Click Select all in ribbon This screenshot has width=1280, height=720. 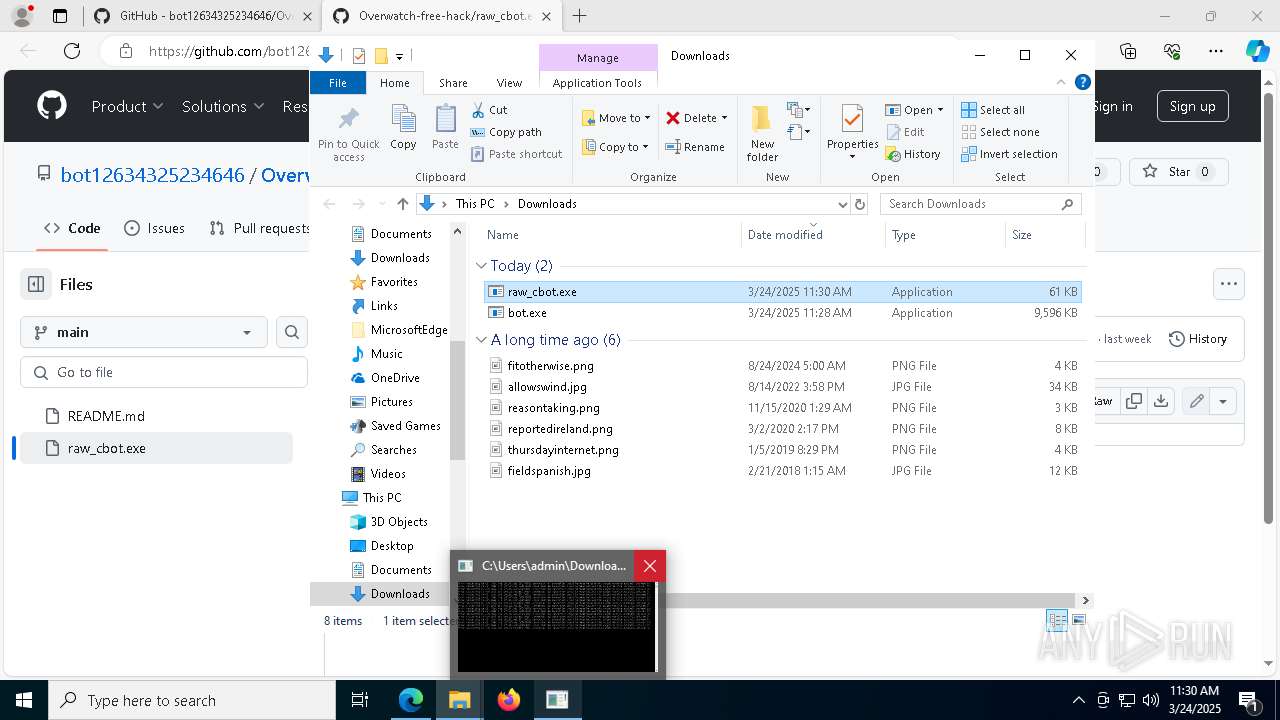point(993,110)
